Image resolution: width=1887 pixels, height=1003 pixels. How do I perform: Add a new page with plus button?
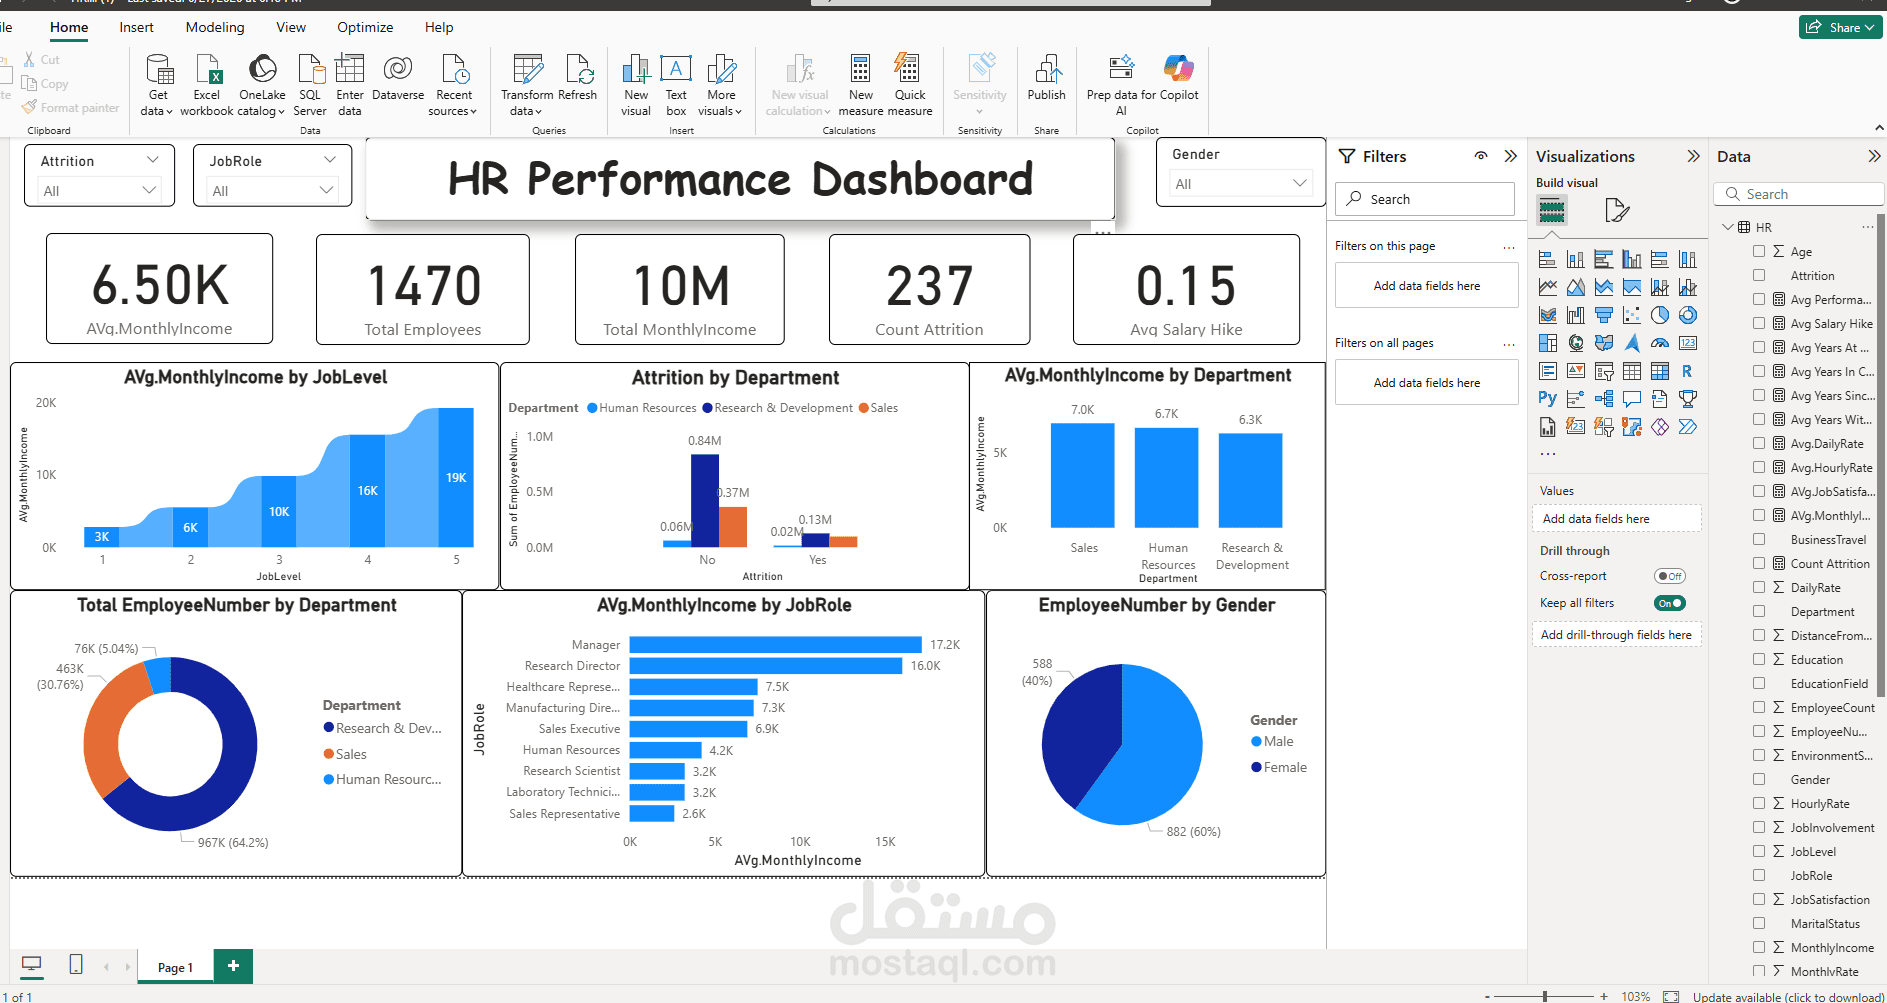(x=233, y=965)
